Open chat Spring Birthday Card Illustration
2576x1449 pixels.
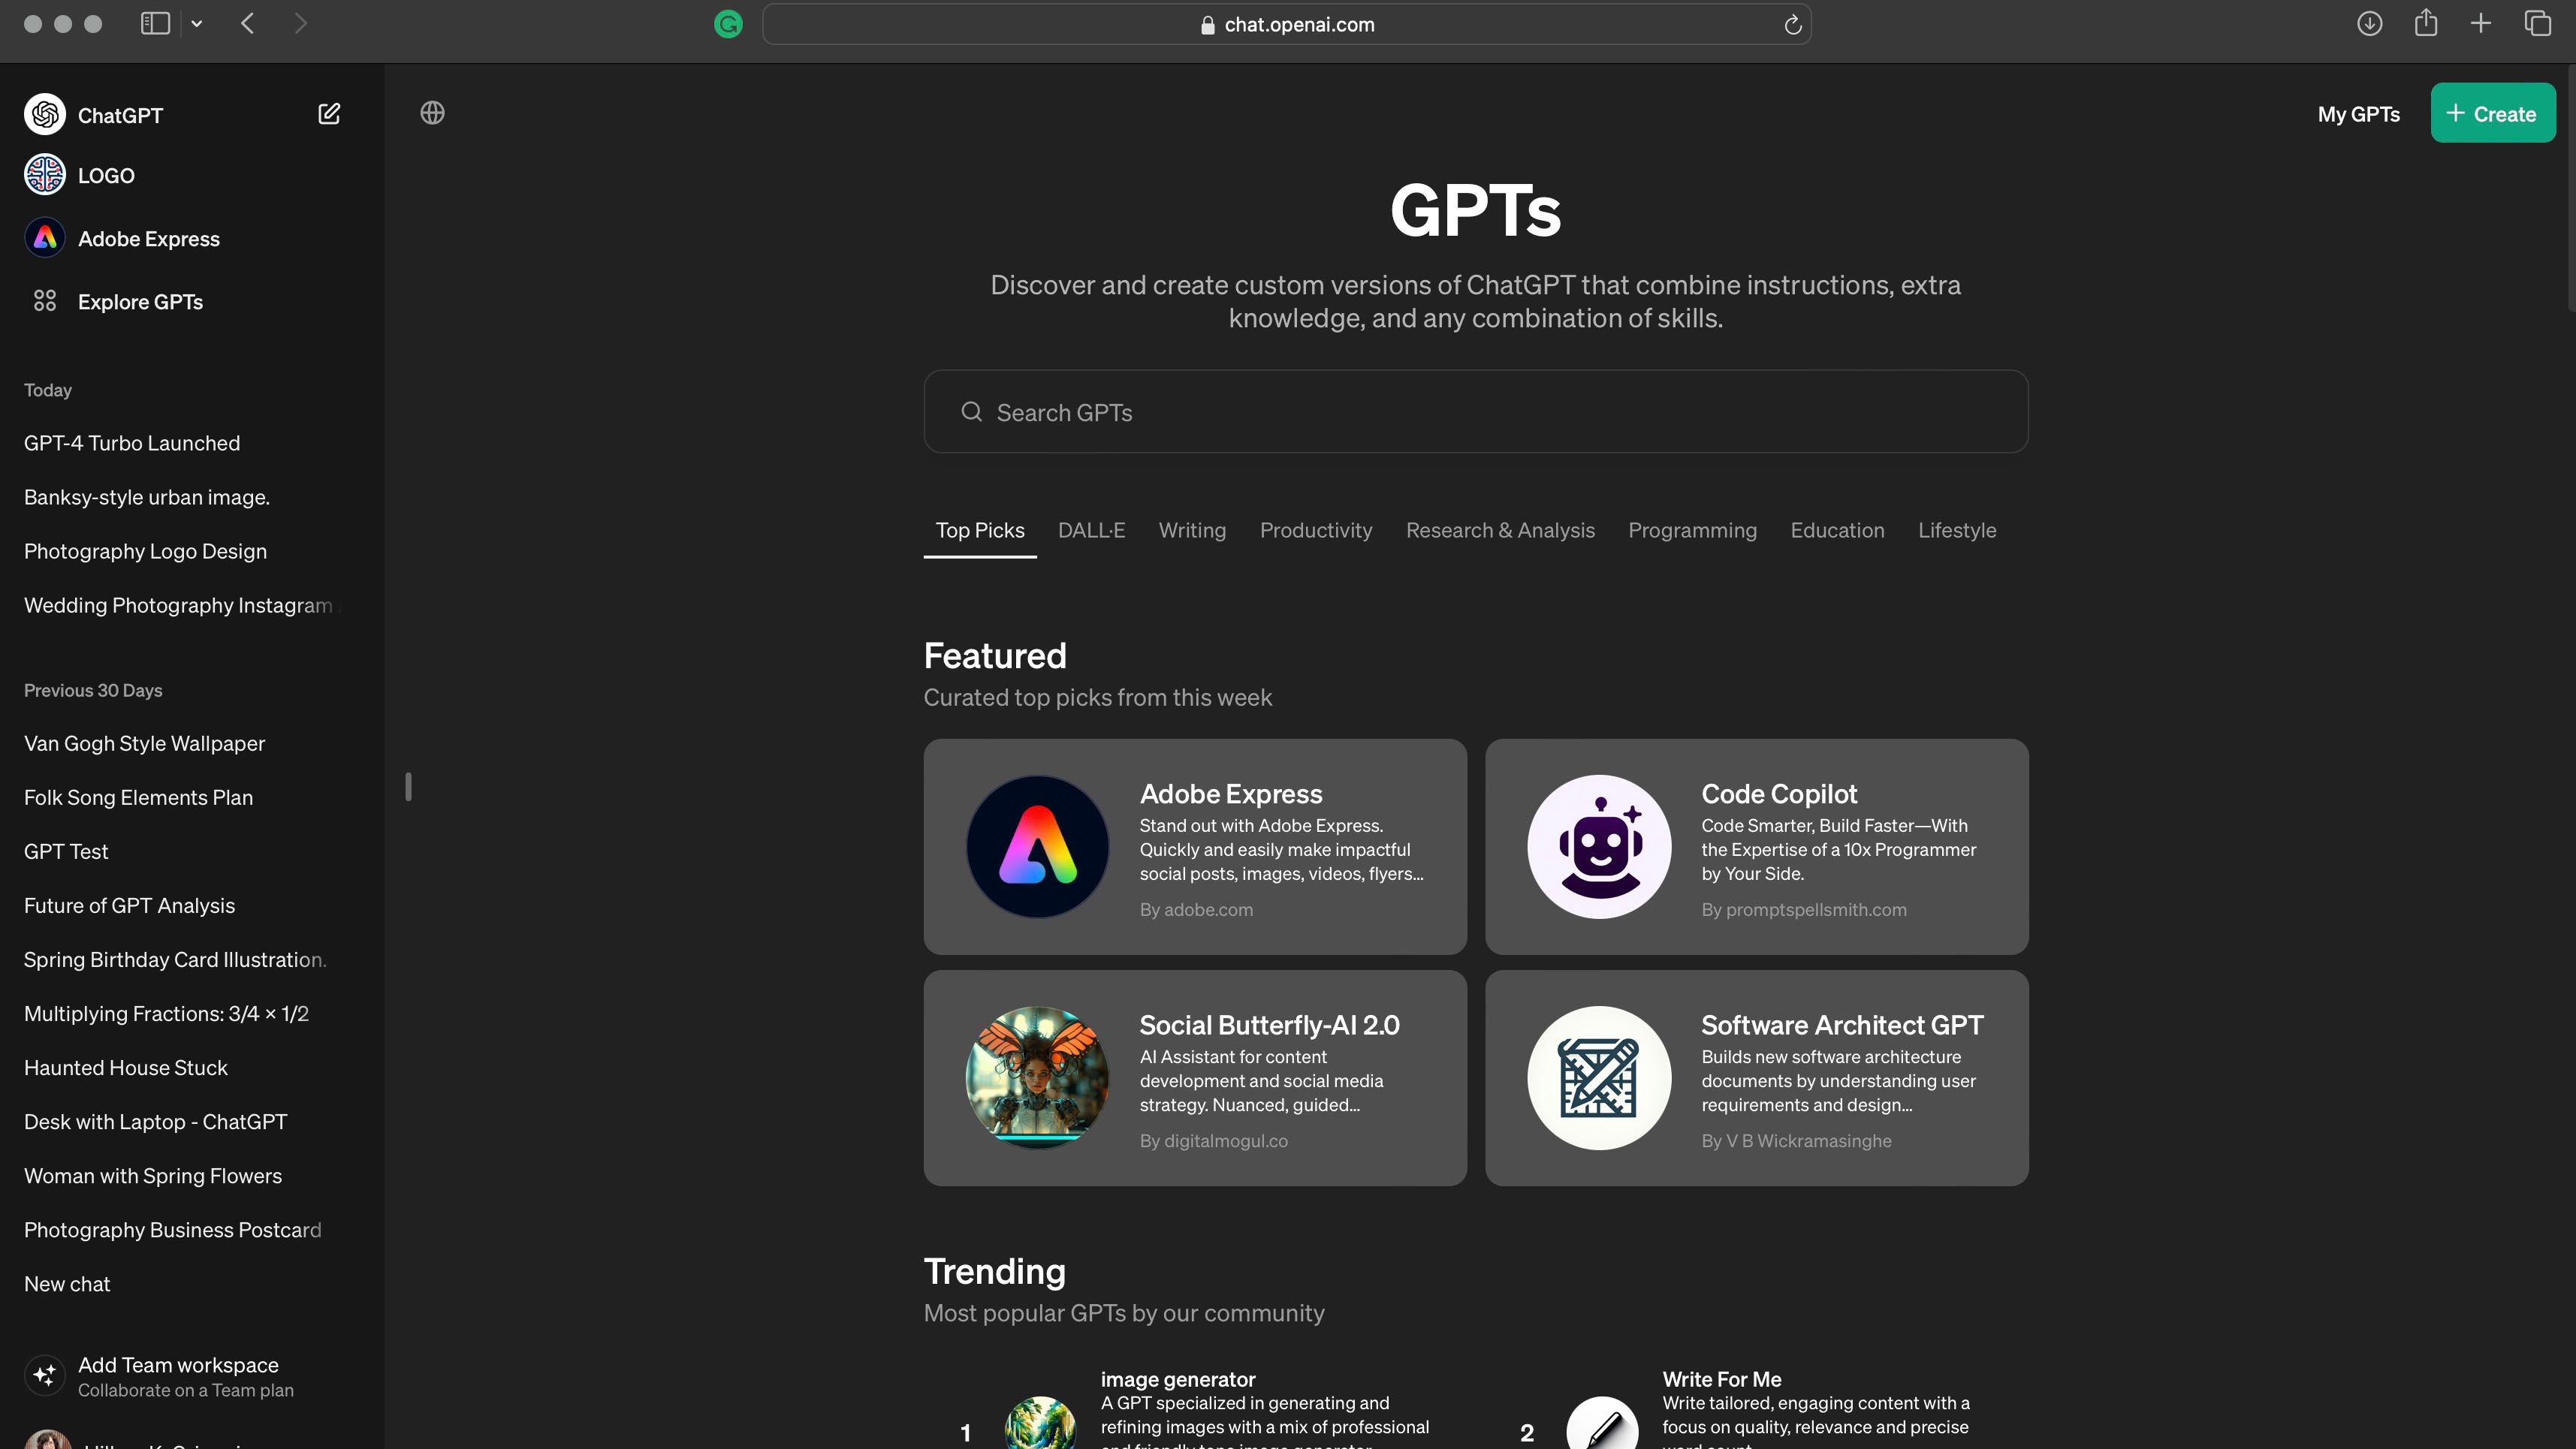tap(175, 959)
